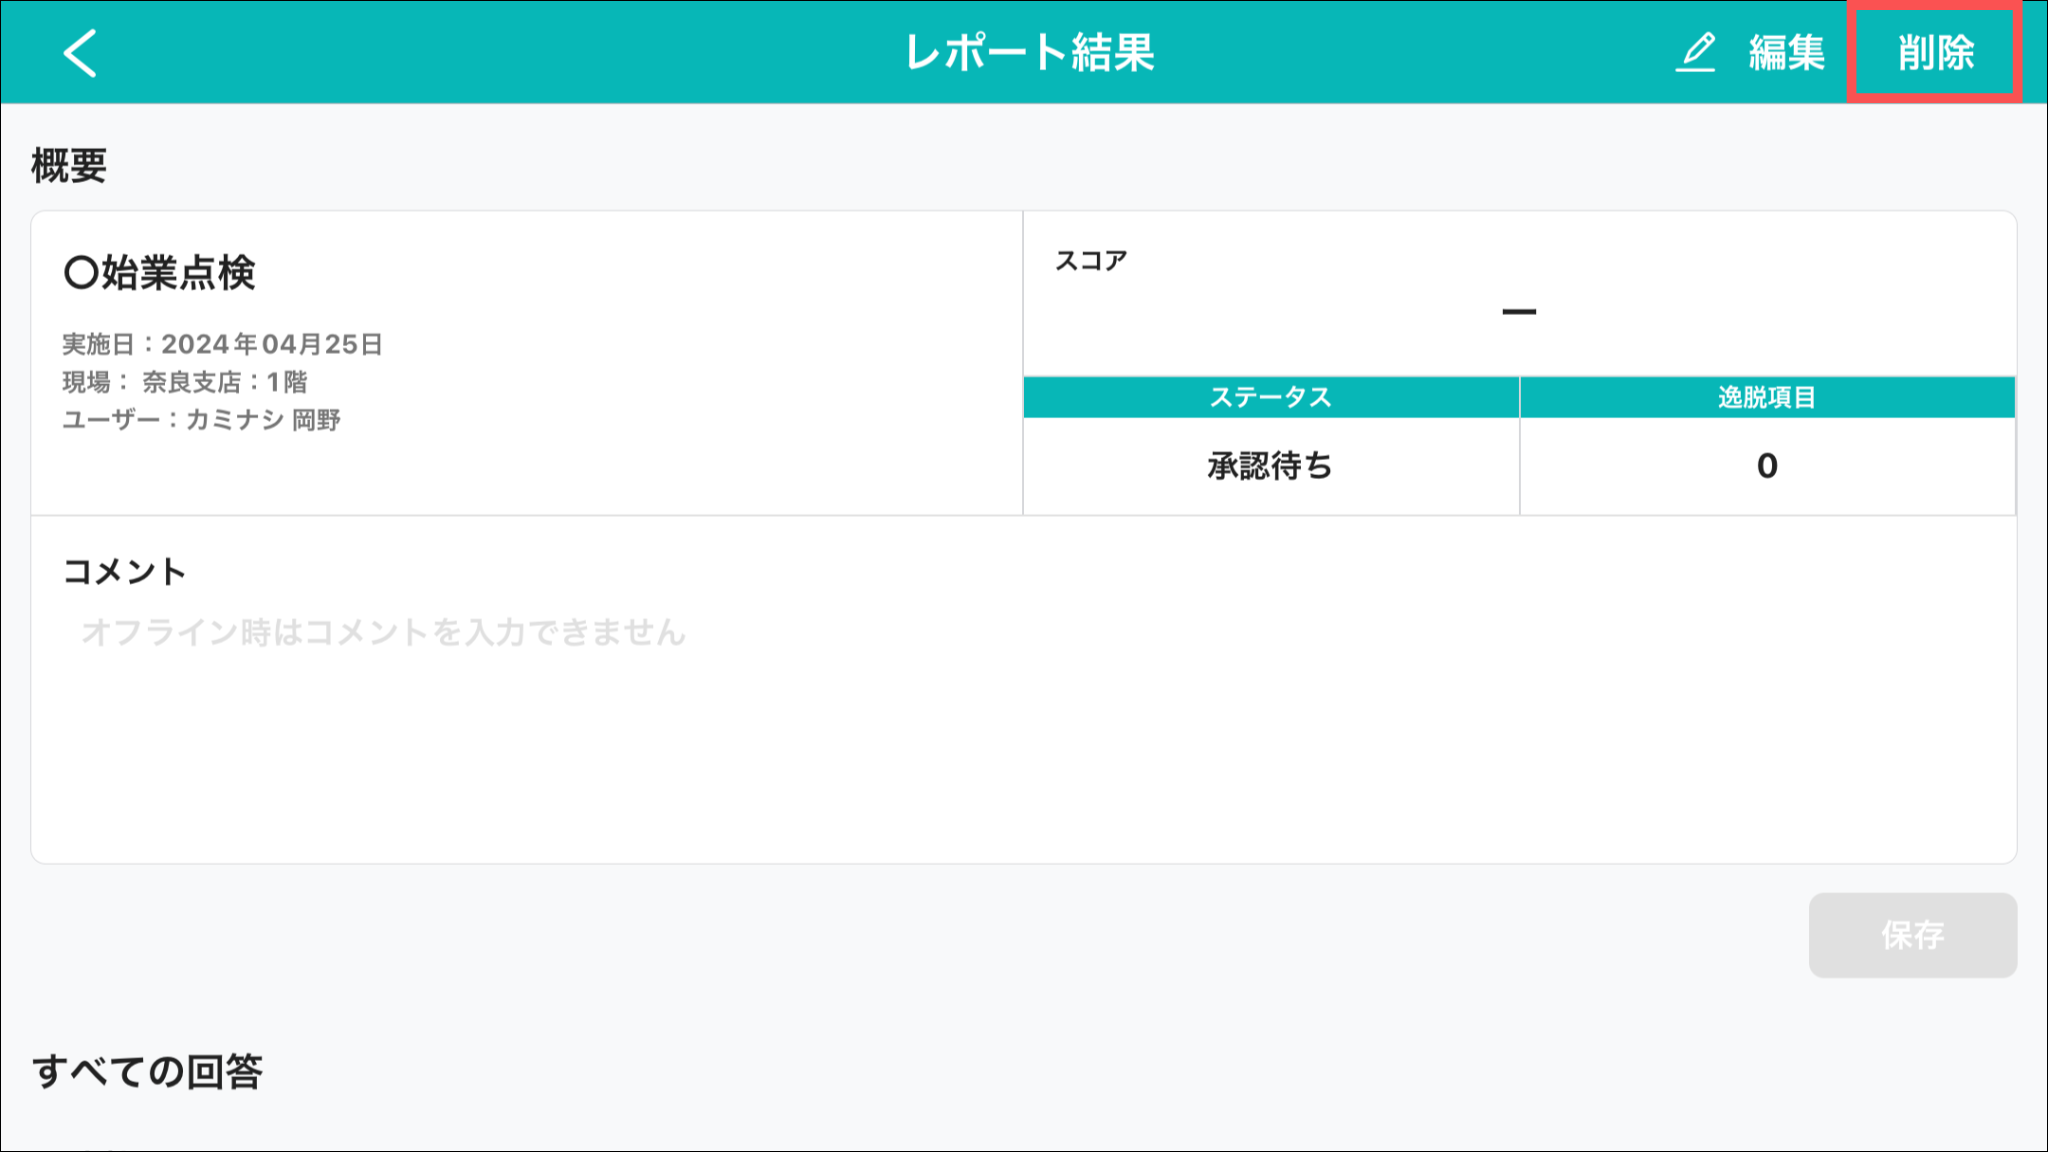The height and width of the screenshot is (1152, 2048).
Task: Click the 承認待ち status value
Action: click(x=1270, y=466)
